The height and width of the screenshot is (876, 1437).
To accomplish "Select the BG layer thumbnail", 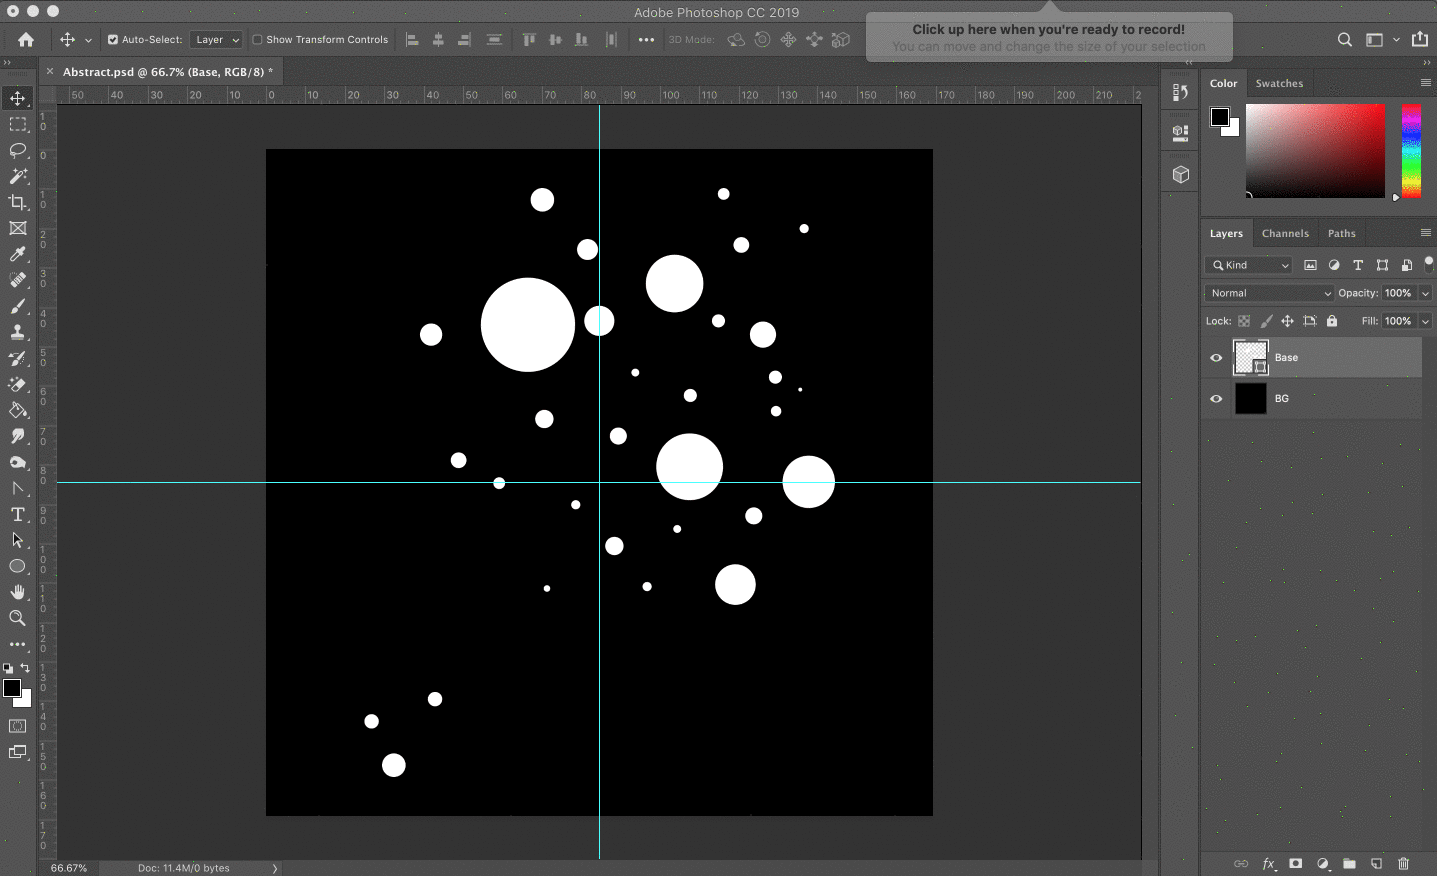I will click(x=1250, y=398).
